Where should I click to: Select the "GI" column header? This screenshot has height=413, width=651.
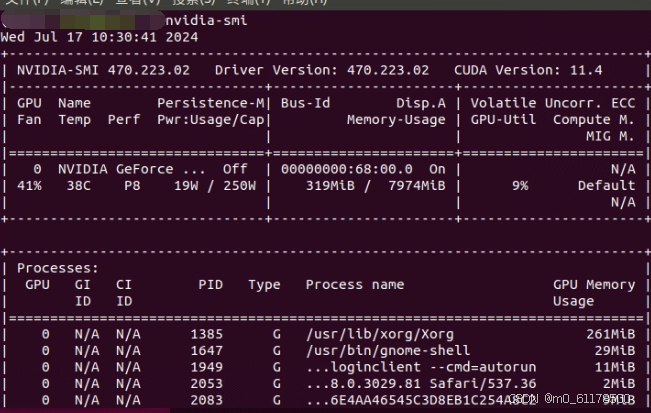pyautogui.click(x=83, y=285)
